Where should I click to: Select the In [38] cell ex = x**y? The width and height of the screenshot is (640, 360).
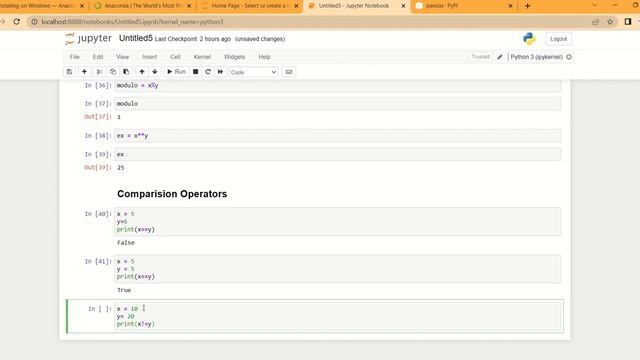pyautogui.click(x=338, y=136)
